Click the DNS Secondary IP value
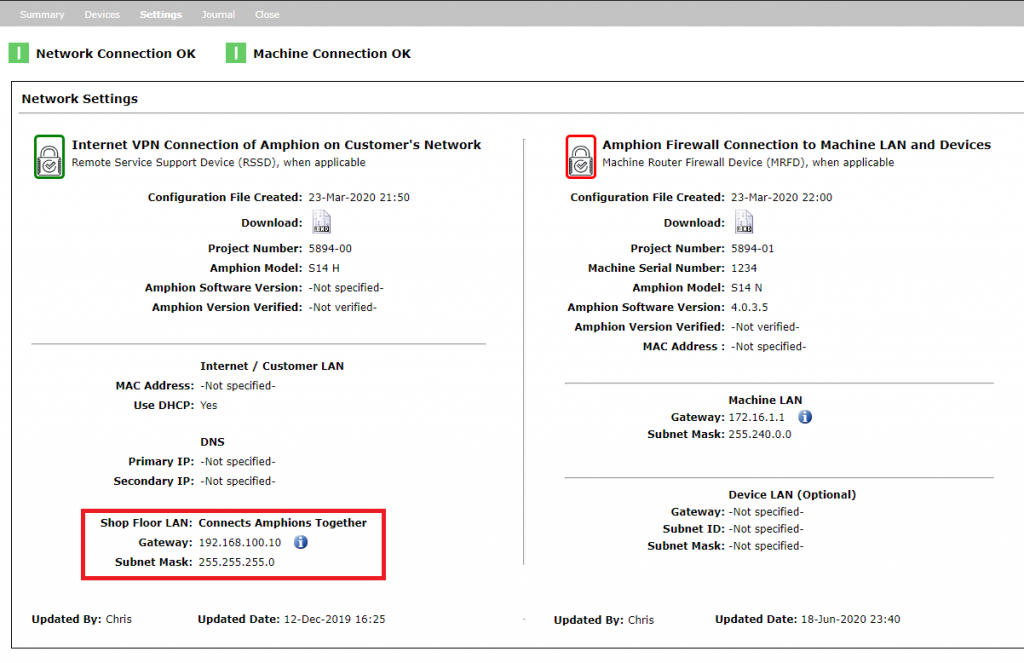This screenshot has width=1024, height=663. (238, 481)
